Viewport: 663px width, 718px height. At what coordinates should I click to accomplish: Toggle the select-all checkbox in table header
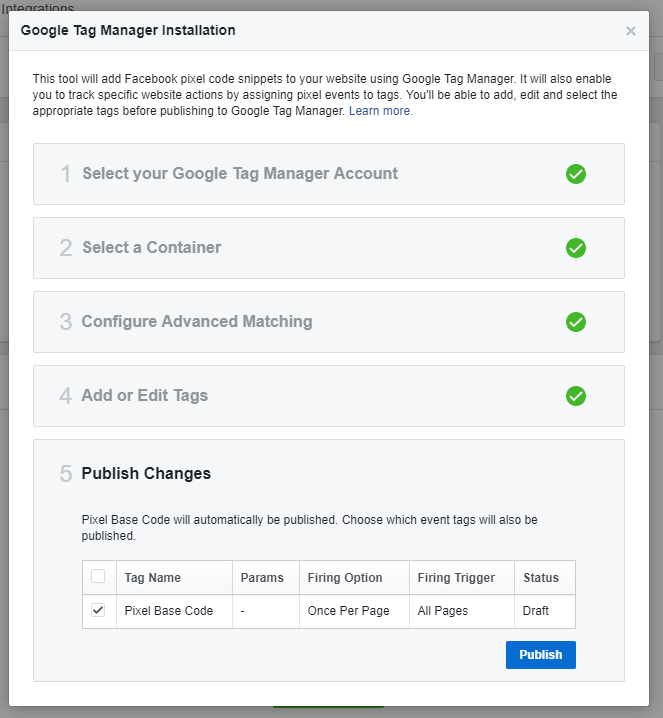[98, 576]
